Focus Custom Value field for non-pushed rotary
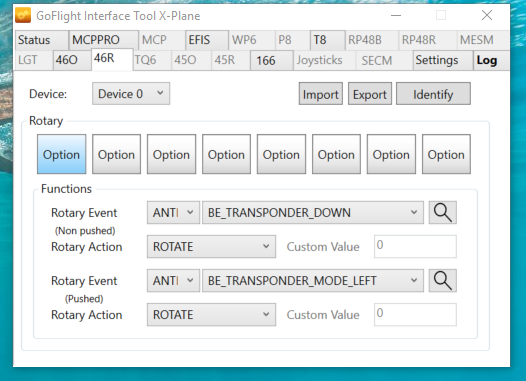Screen dimensions: 526x381 tap(415, 247)
